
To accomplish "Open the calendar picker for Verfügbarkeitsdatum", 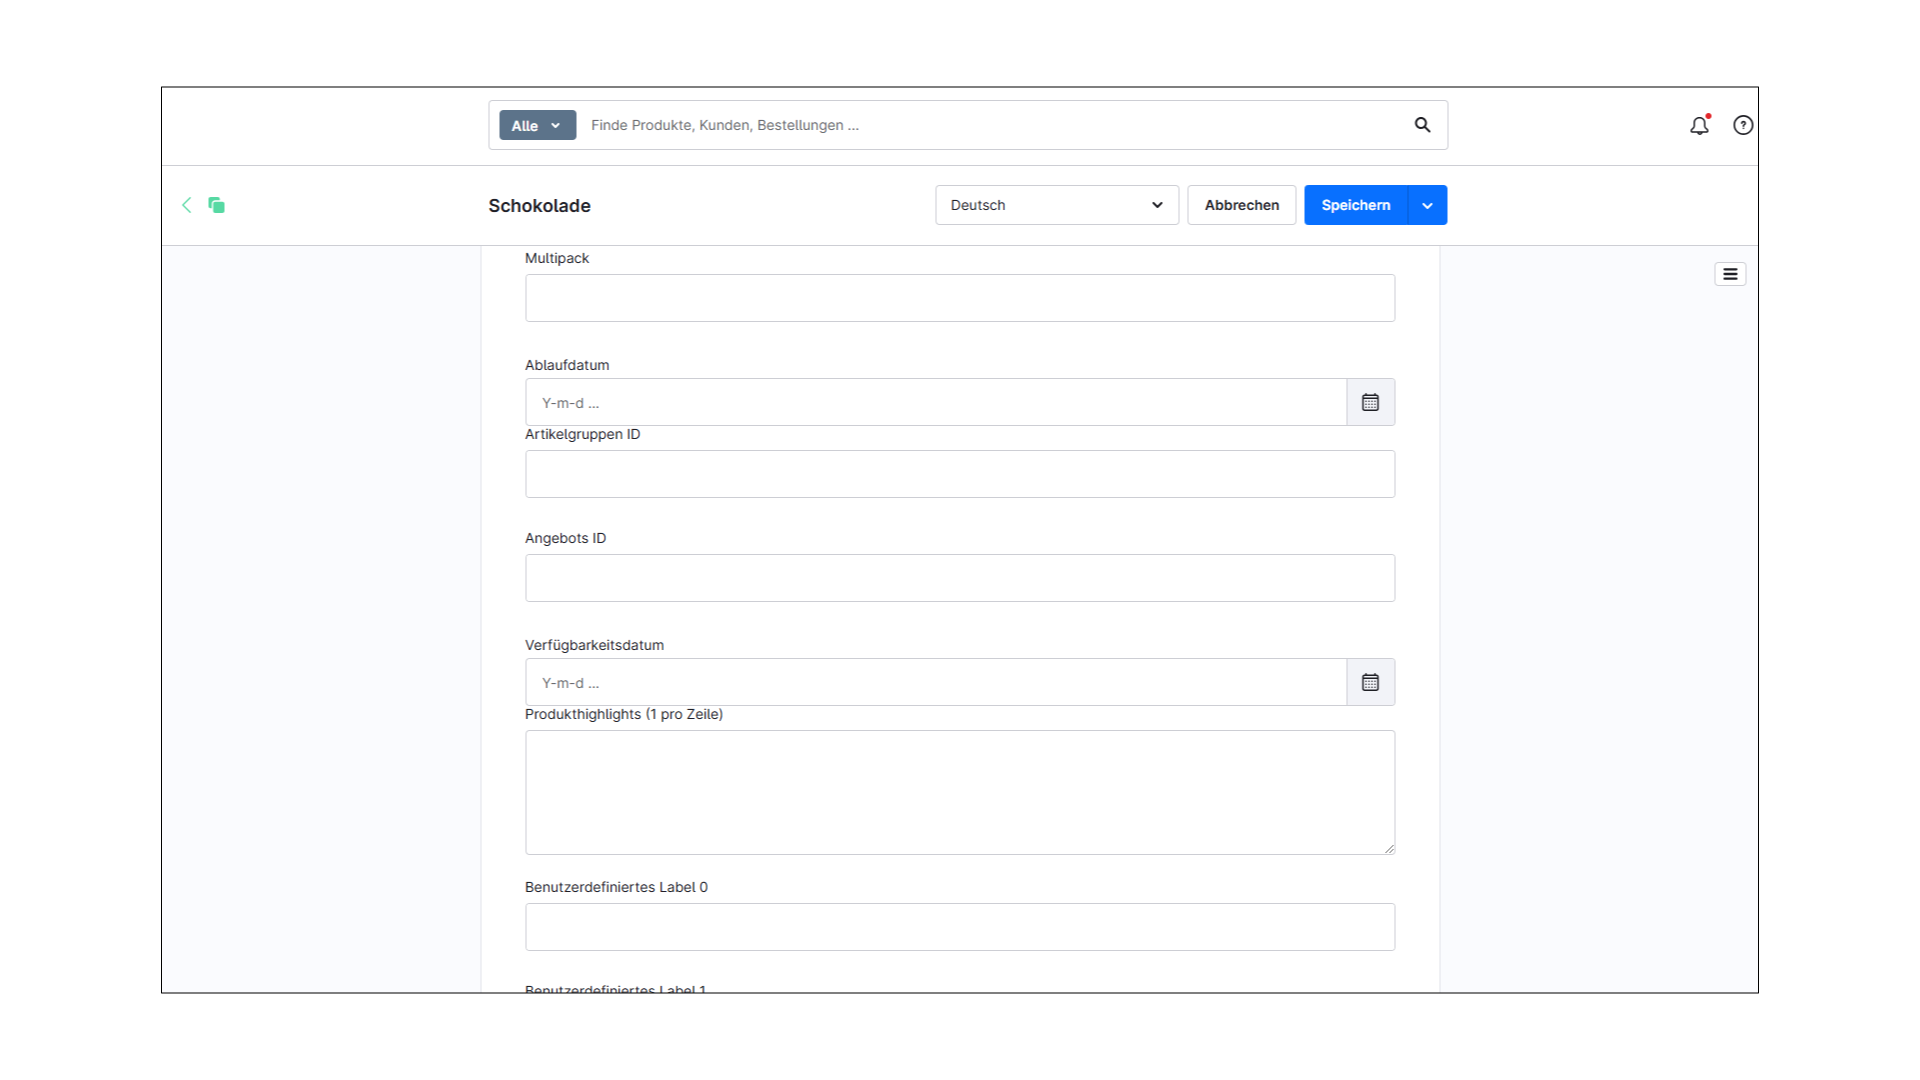I will click(x=1370, y=682).
